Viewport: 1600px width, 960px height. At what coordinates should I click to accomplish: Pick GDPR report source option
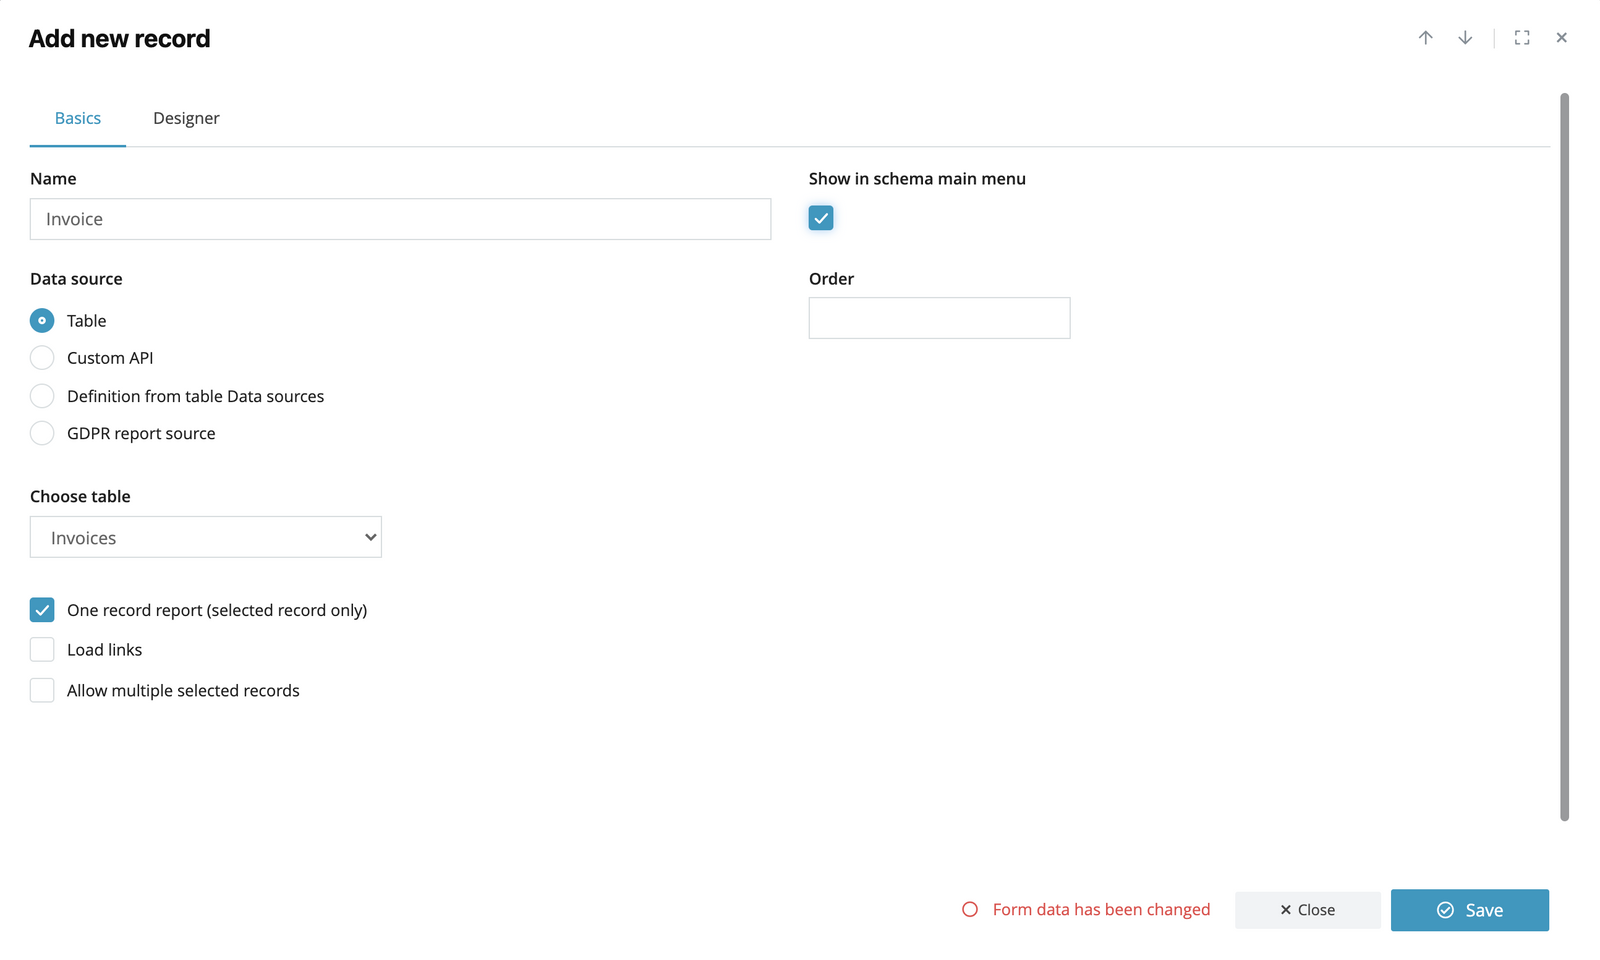(x=42, y=433)
